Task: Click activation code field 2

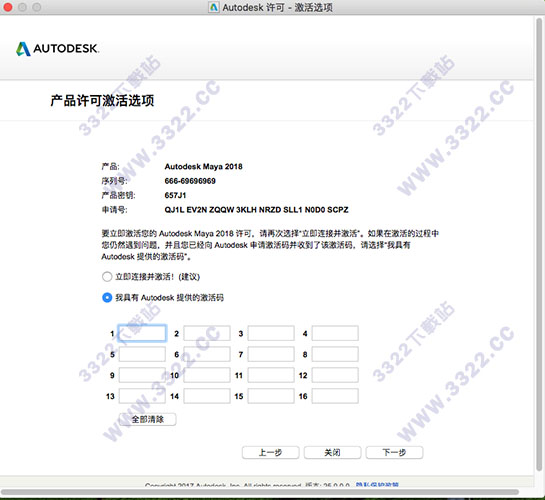Action: point(207,334)
